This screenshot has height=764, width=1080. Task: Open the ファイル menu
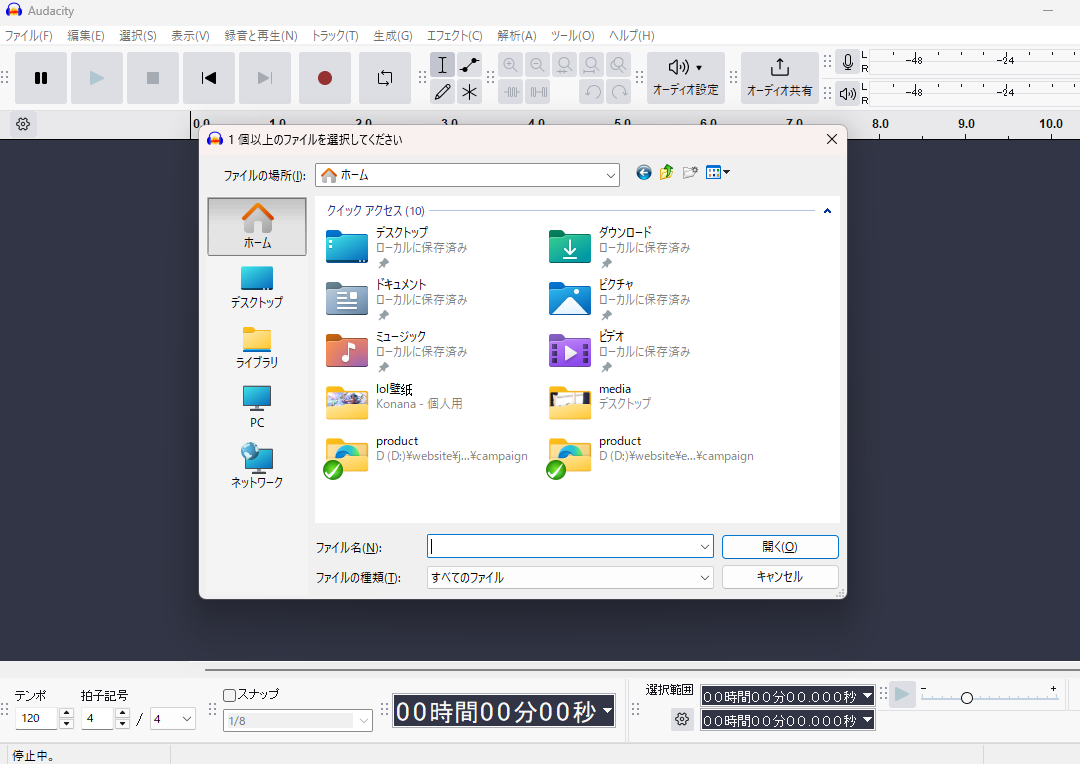click(x=29, y=35)
